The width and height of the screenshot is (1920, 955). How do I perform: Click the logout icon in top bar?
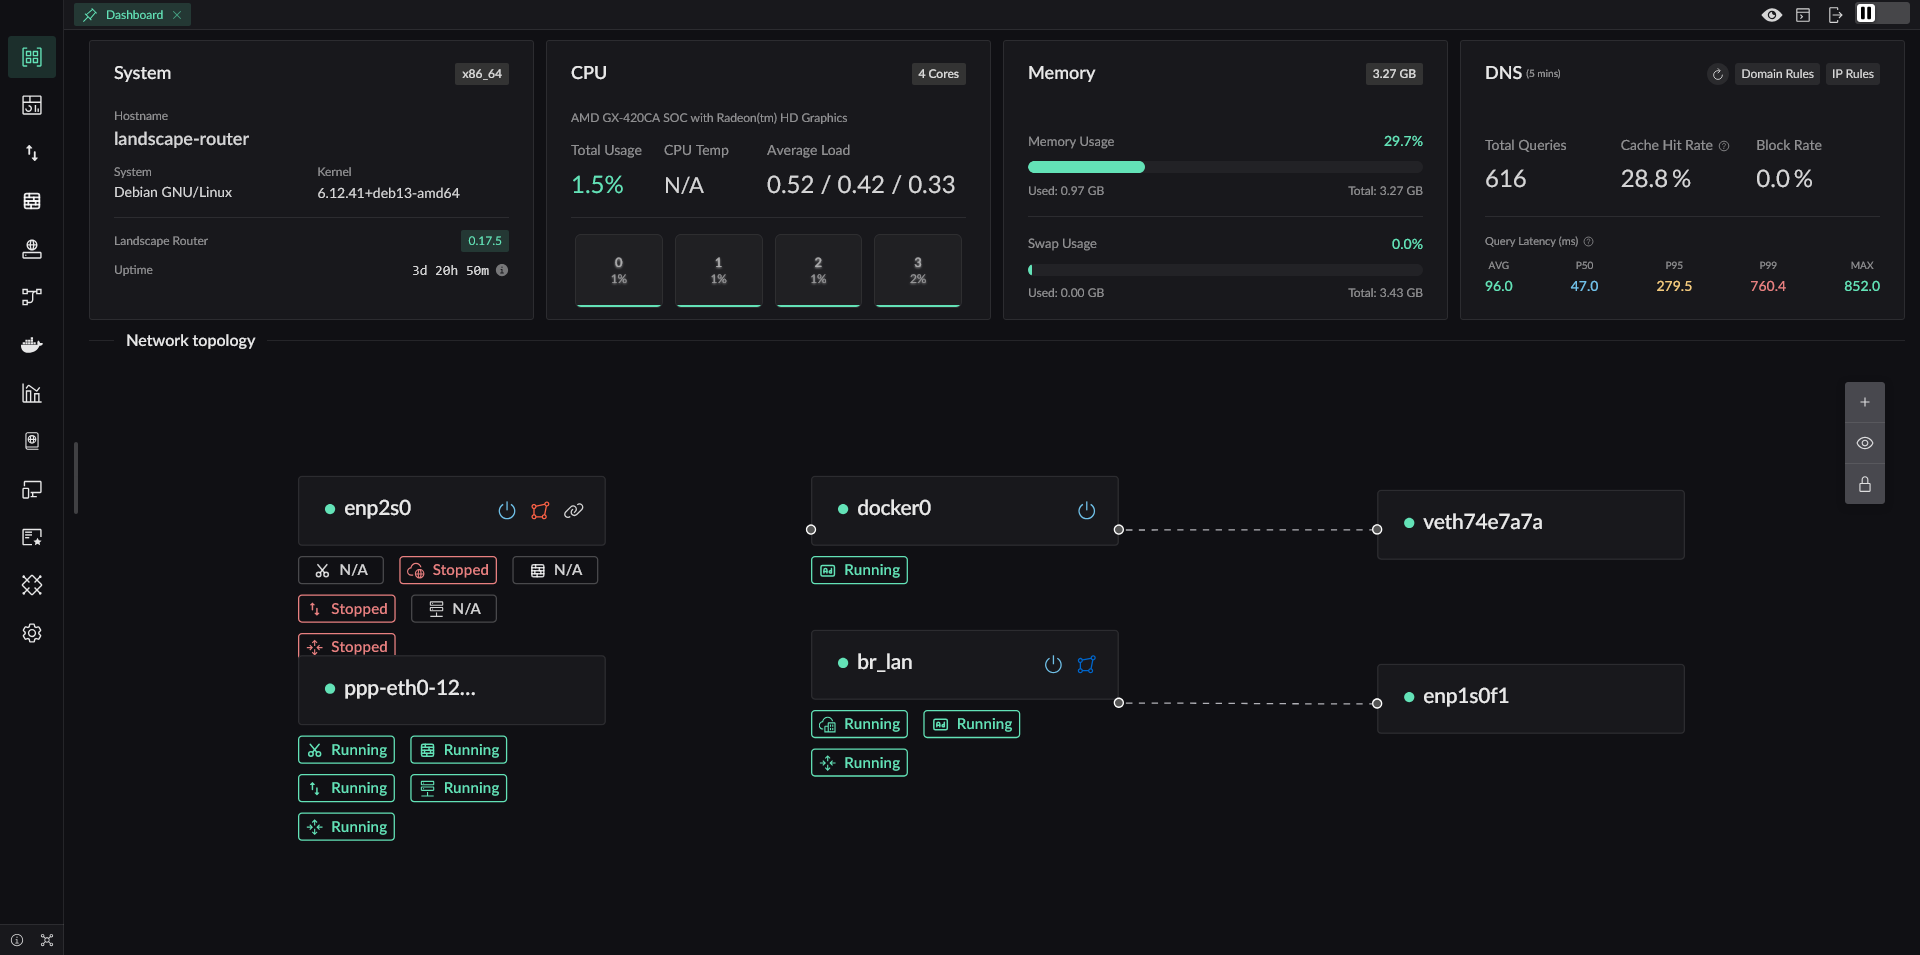[x=1835, y=15]
